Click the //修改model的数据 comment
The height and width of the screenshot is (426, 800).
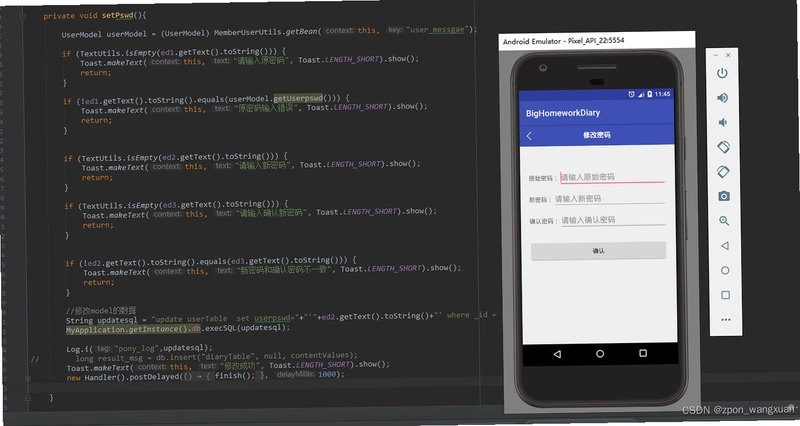[x=101, y=311]
